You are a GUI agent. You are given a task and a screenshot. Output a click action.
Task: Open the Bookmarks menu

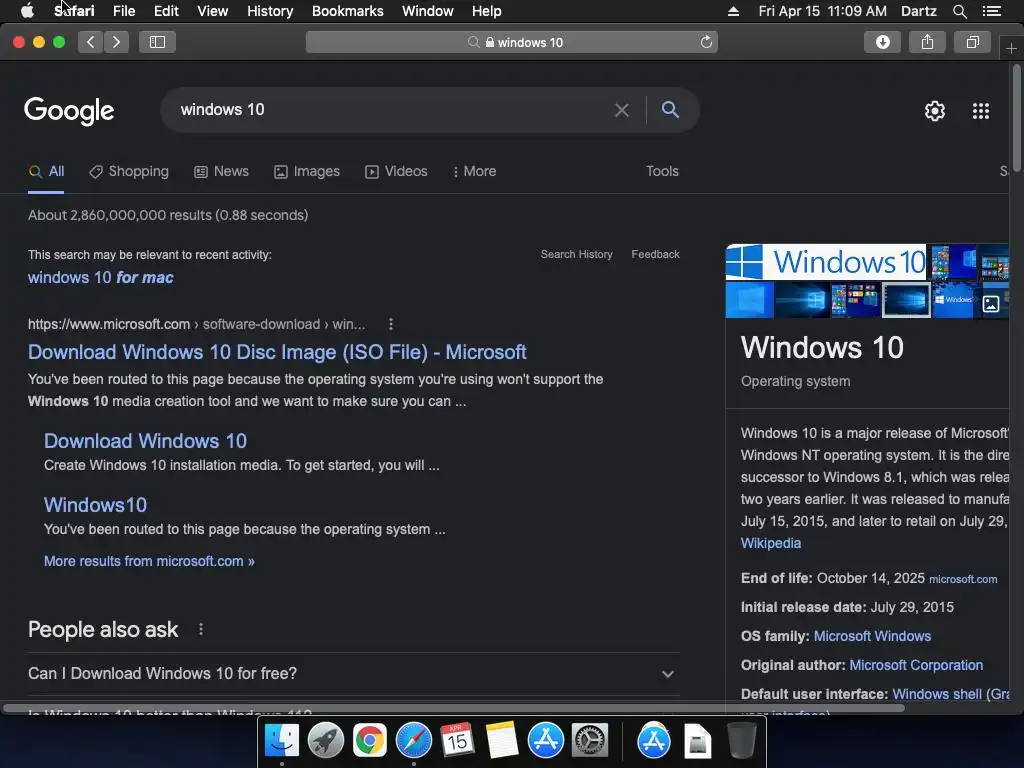[347, 11]
